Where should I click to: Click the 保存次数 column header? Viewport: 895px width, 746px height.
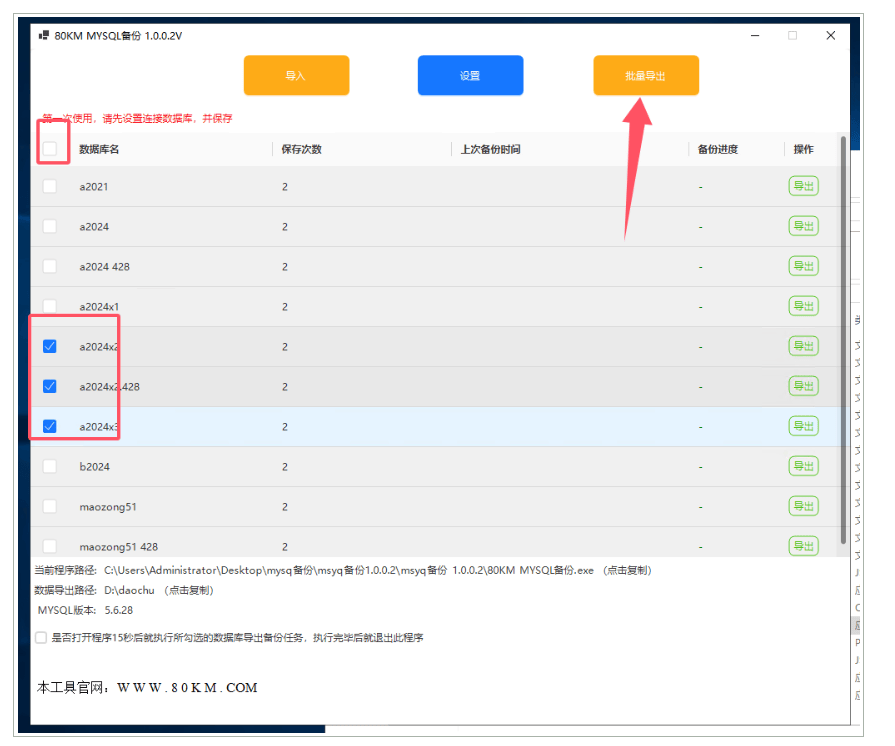click(x=301, y=150)
